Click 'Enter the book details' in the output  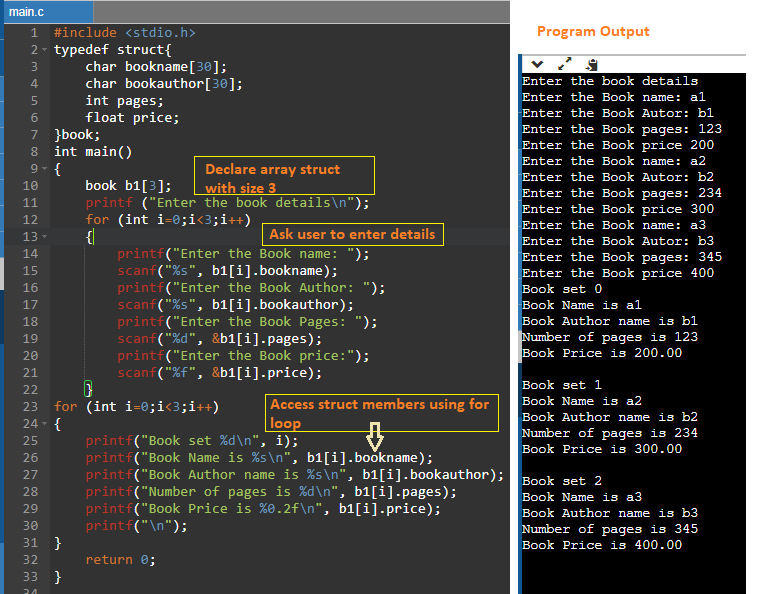click(x=610, y=81)
